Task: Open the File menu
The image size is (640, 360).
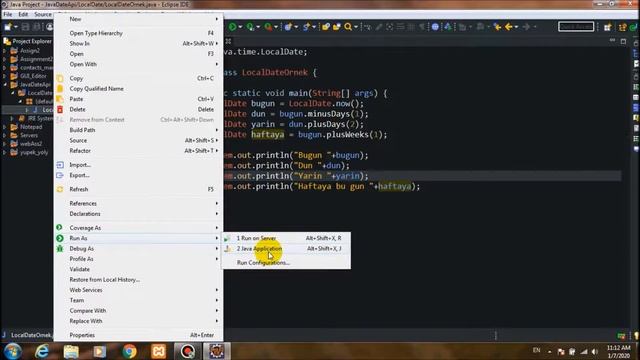Action: pos(8,14)
